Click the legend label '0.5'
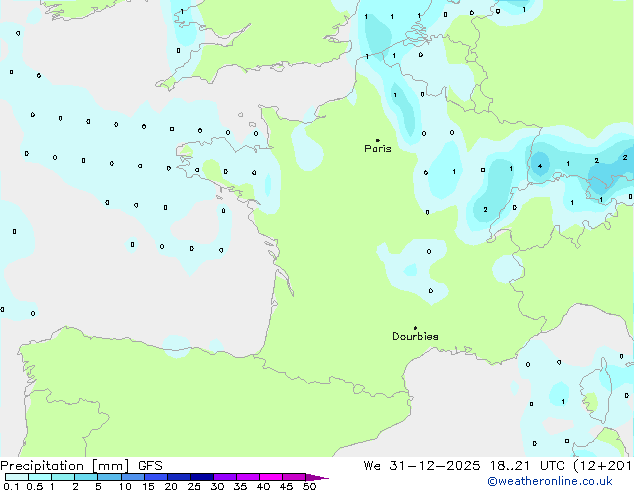Viewport: 634px width, 490px height. point(35,486)
